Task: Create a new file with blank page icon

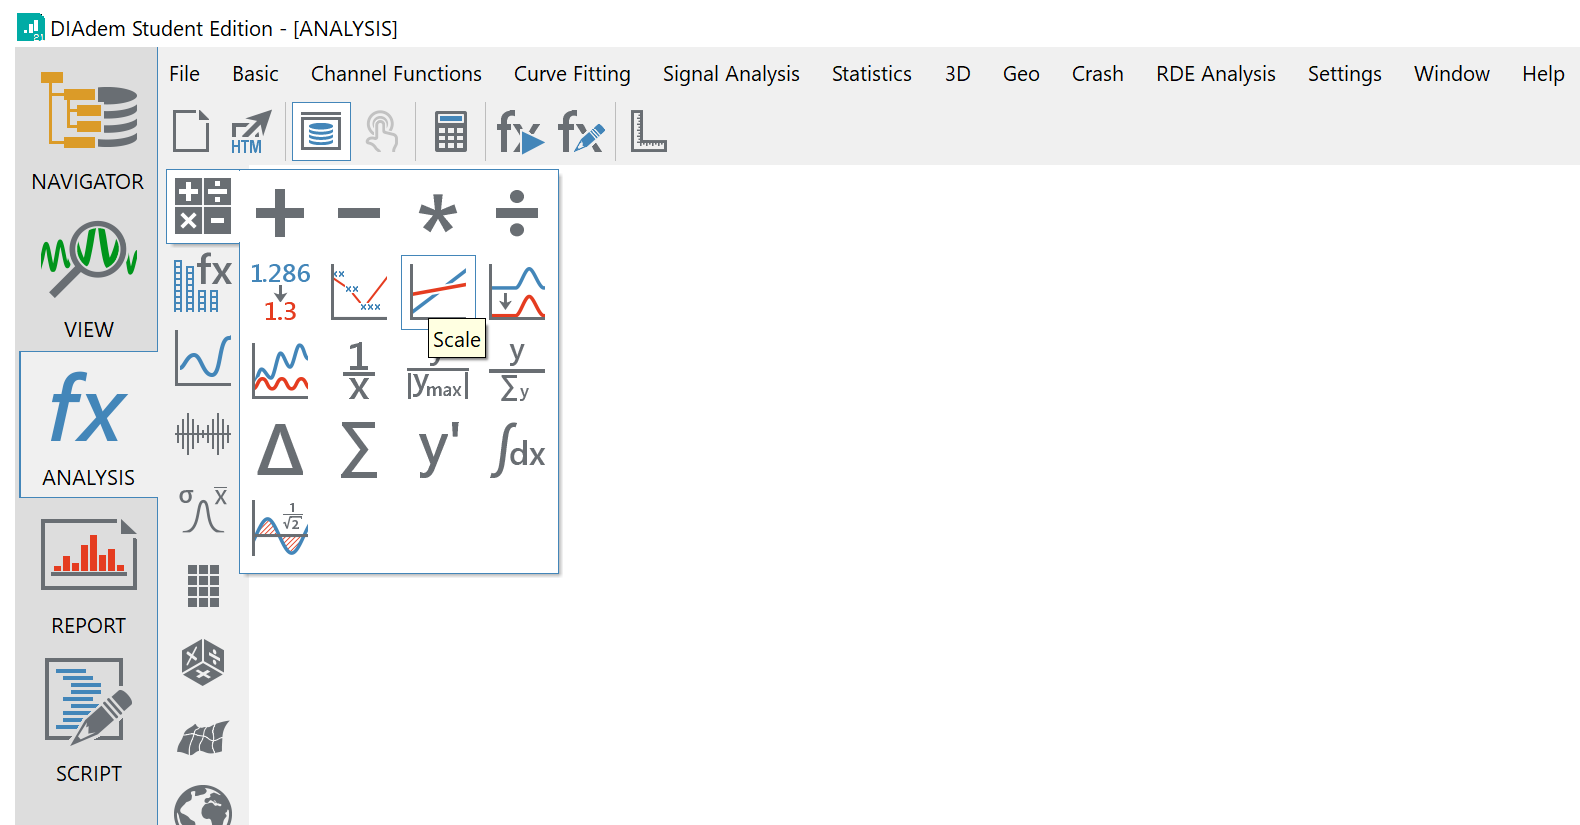Action: pos(191,131)
